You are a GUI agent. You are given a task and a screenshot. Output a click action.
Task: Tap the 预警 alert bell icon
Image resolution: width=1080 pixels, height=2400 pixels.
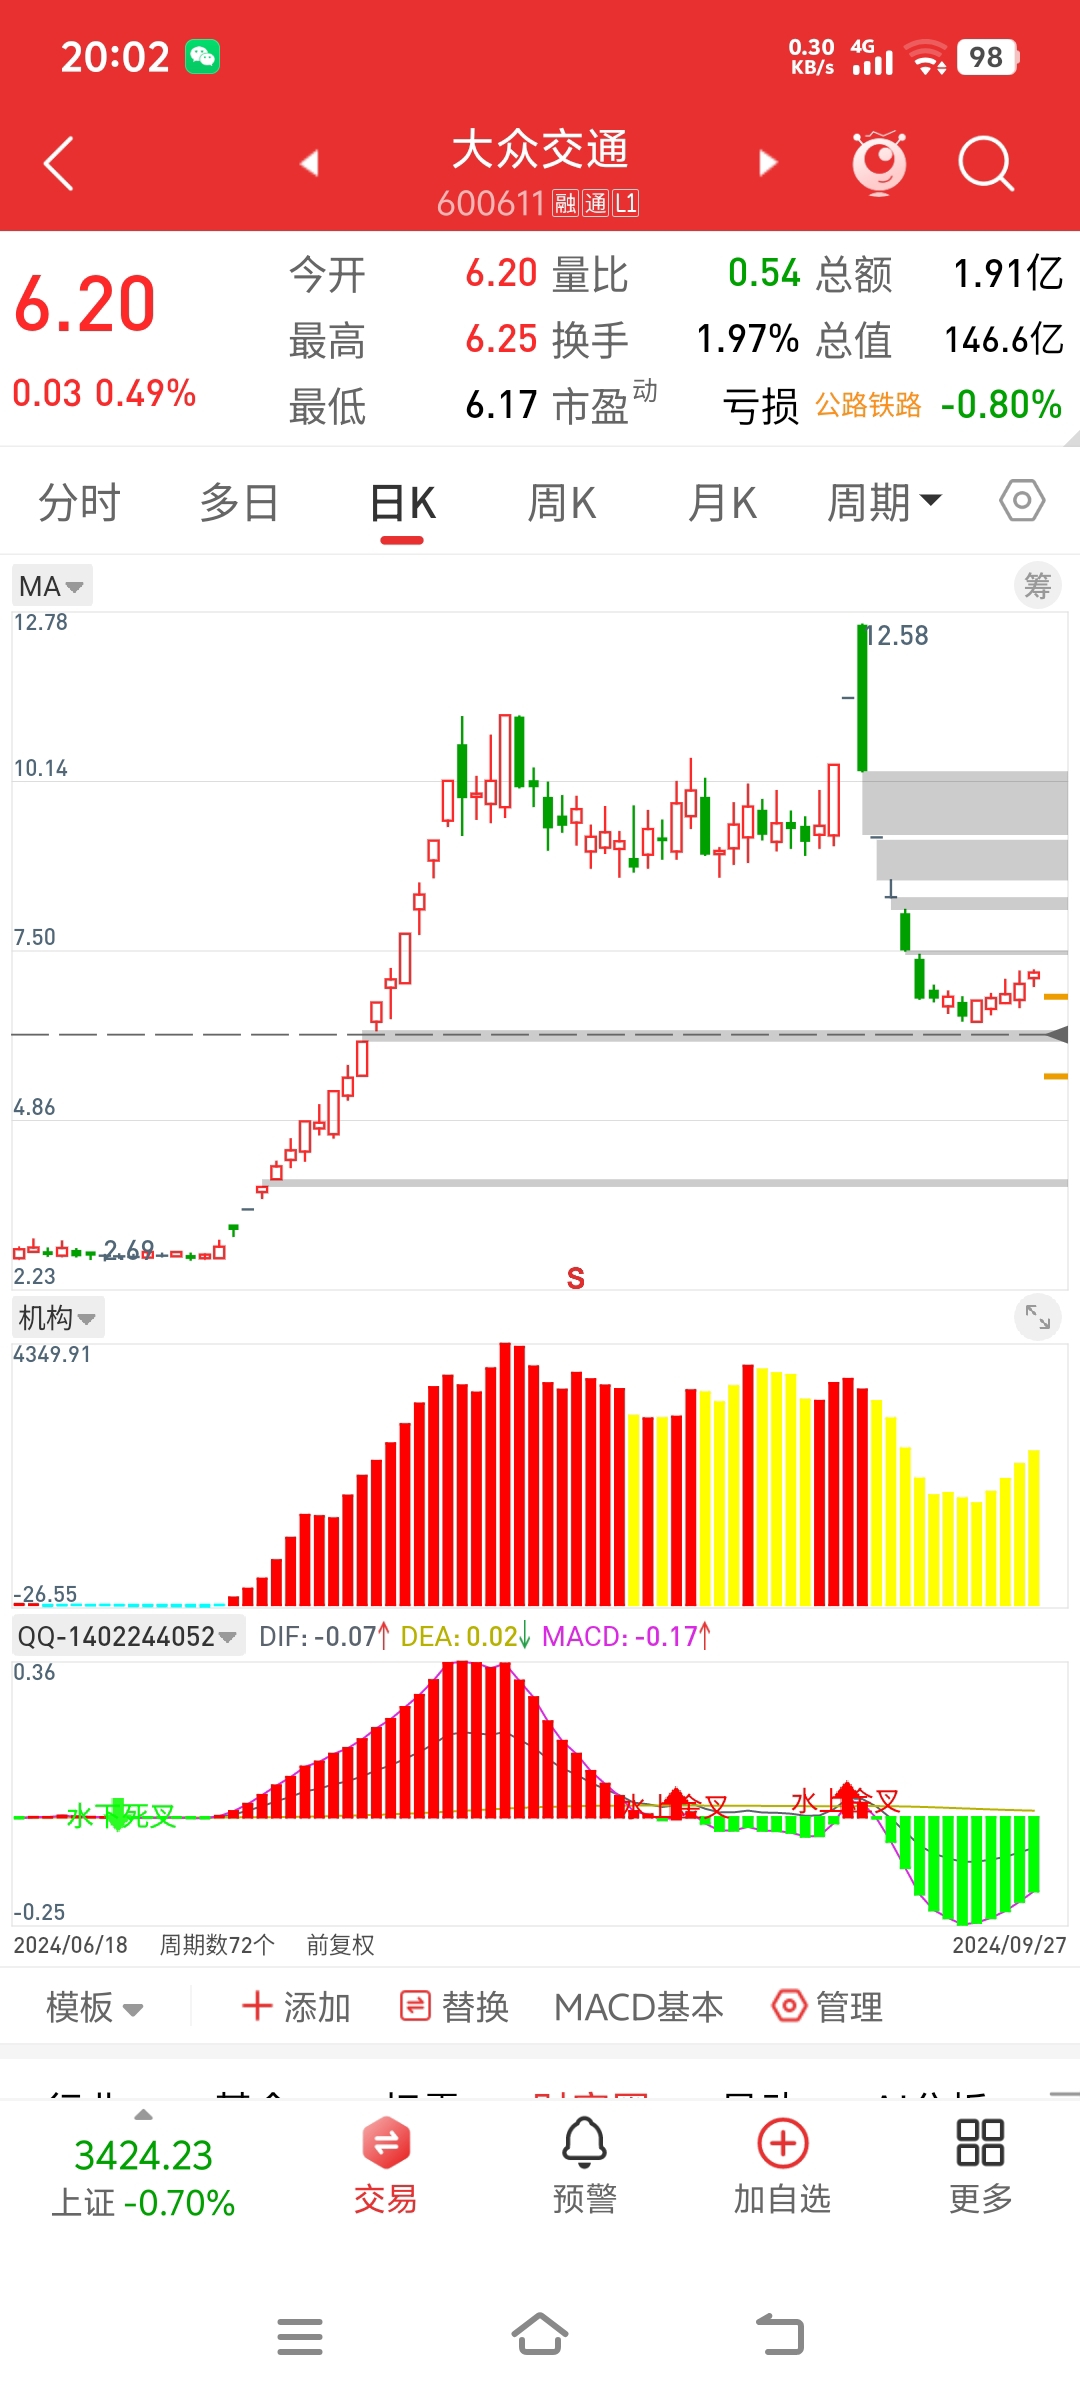coord(584,2166)
